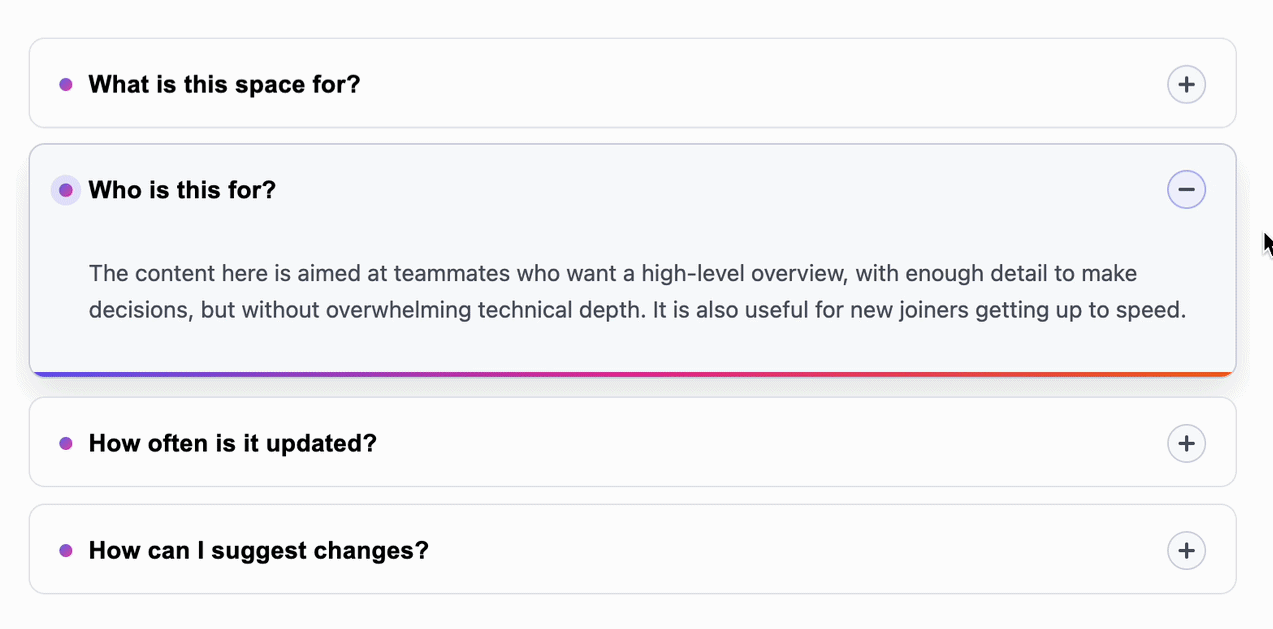
Task: Click the highlighted bullet beside 'Who is this for?'
Action: [66, 189]
